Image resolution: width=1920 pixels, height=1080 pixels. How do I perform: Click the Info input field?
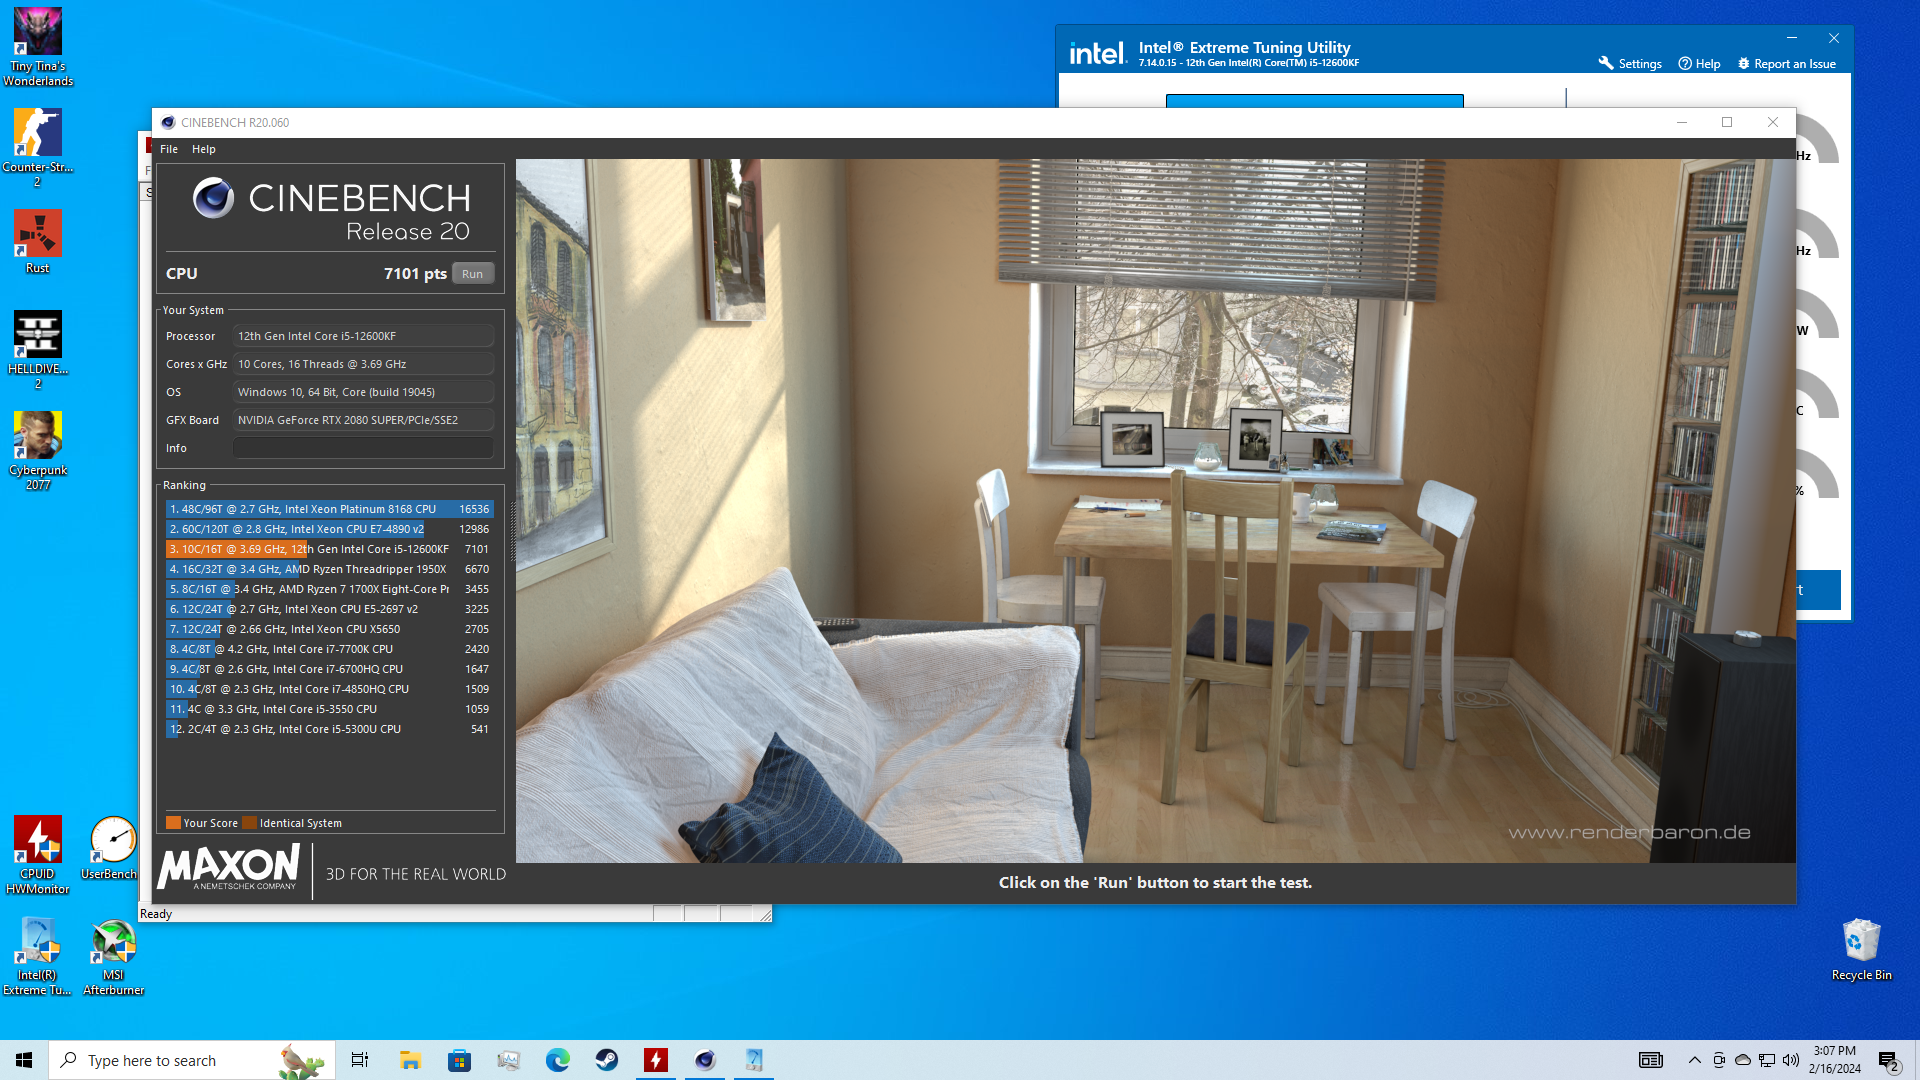click(x=363, y=448)
